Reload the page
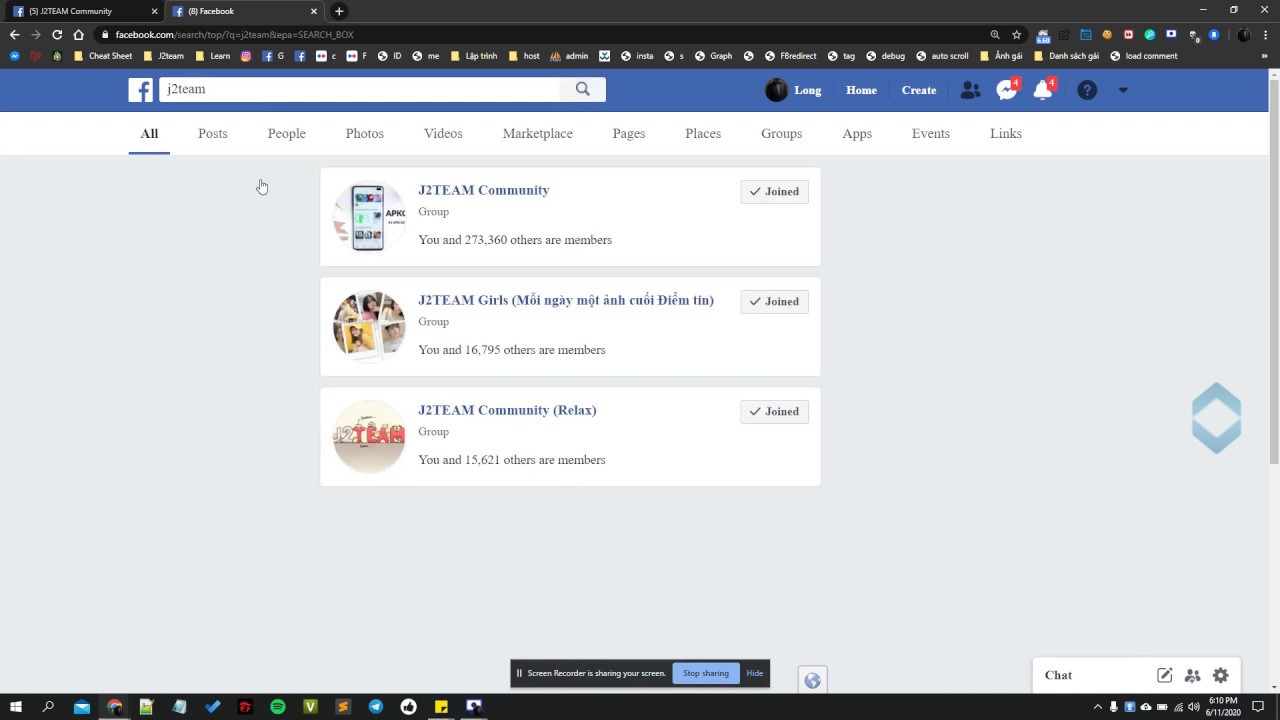This screenshot has width=1280, height=720. [57, 34]
